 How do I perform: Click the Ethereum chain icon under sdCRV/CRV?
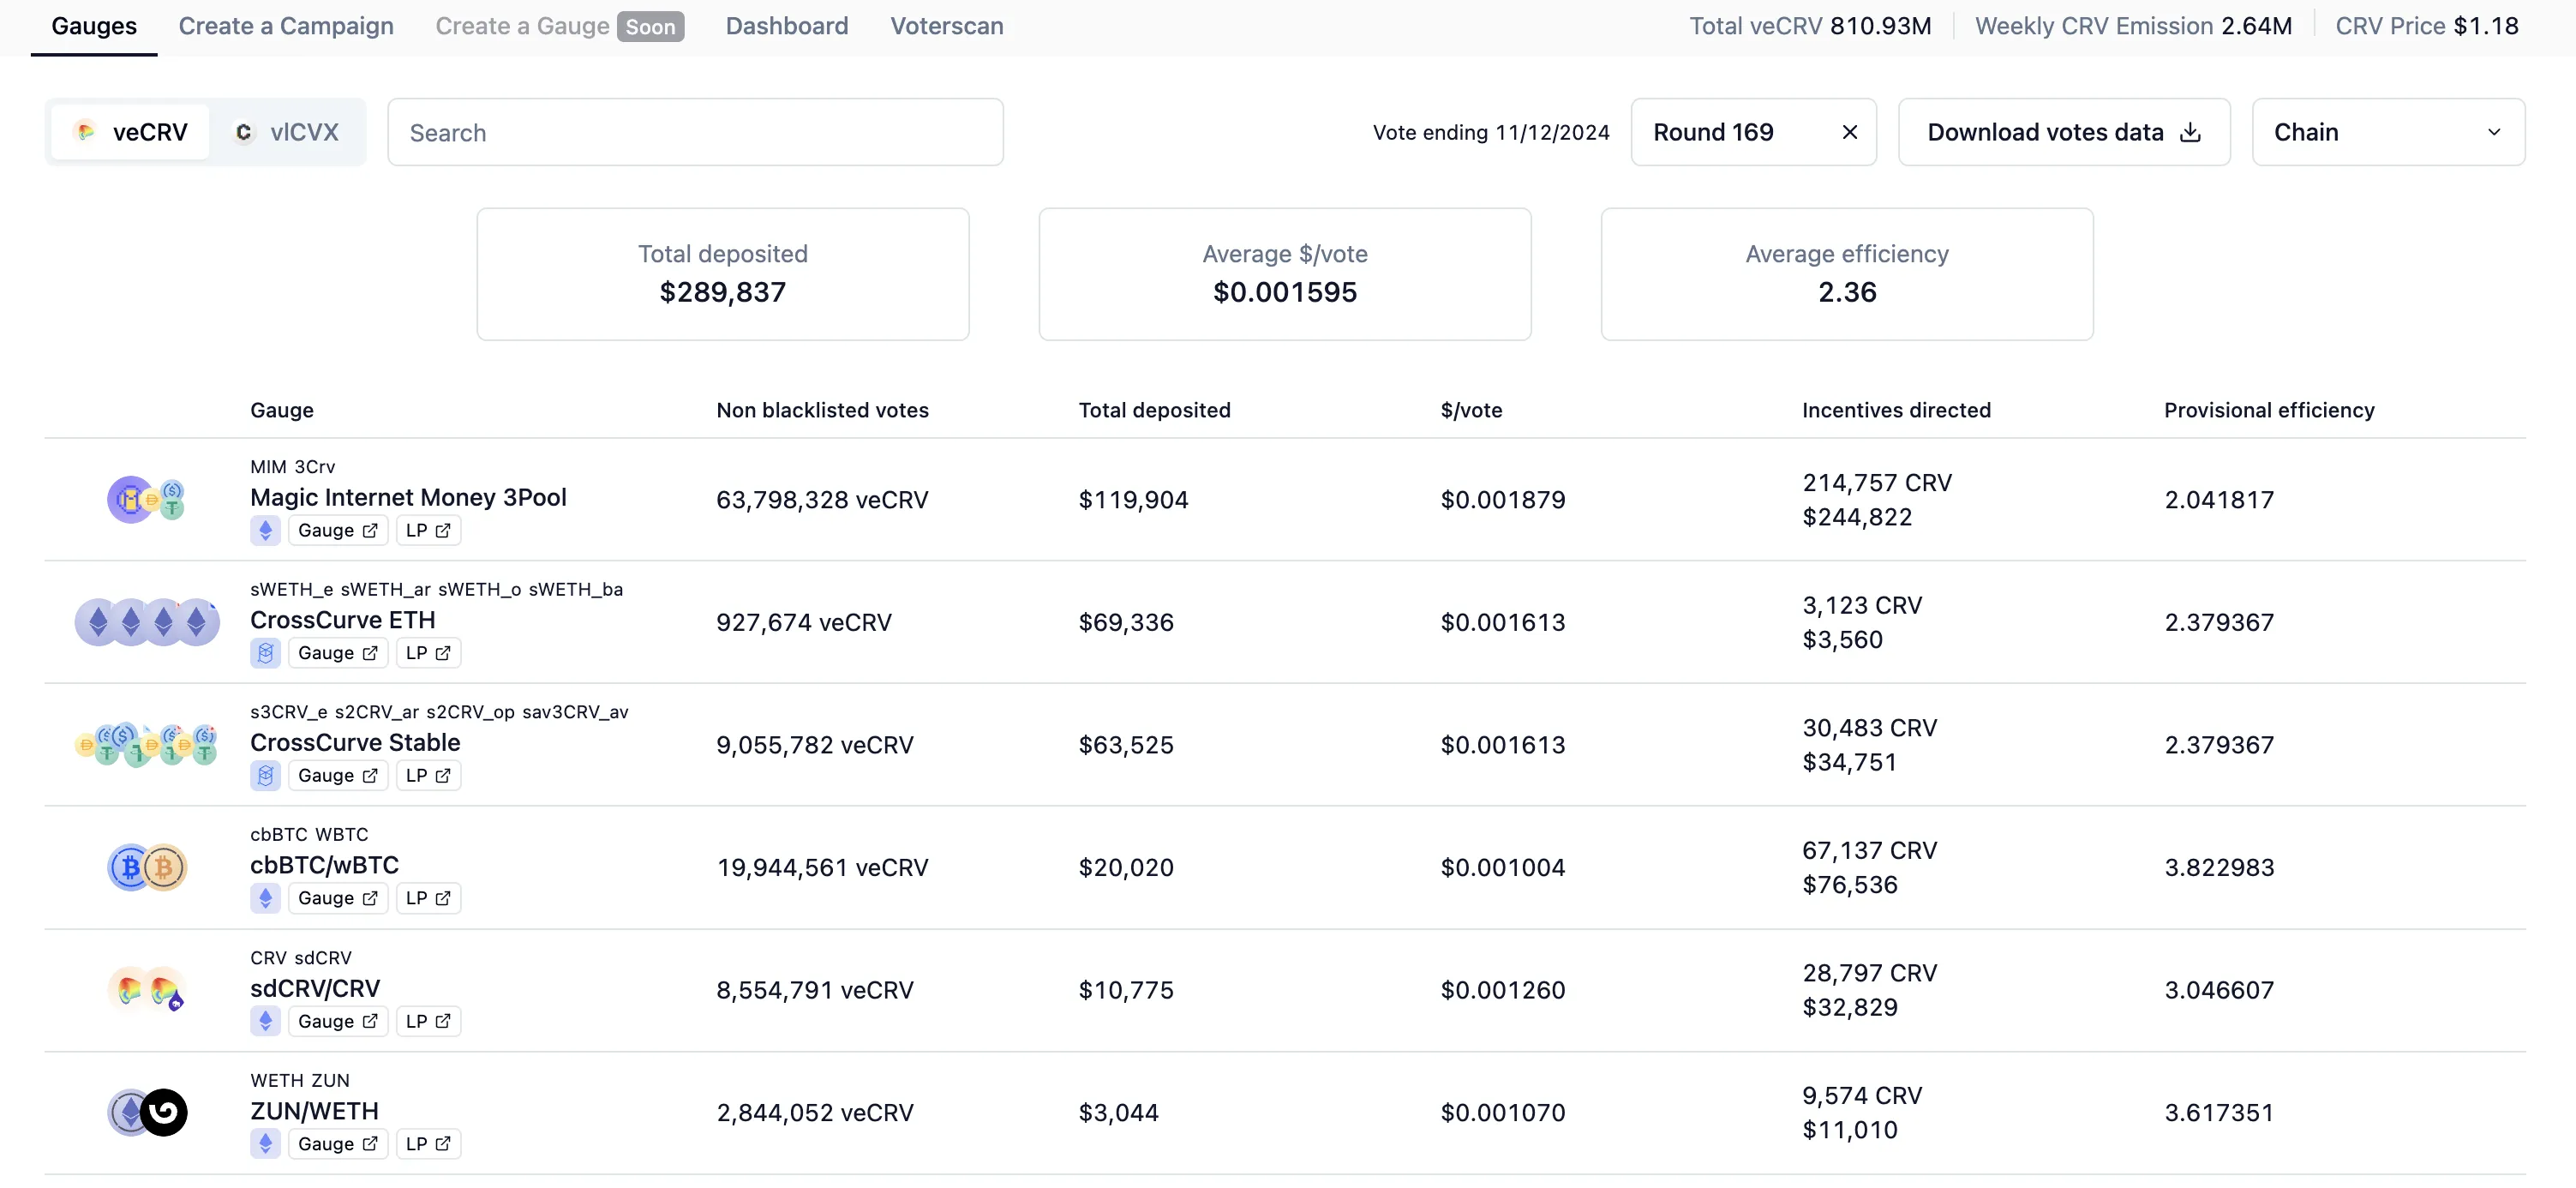coord(265,1021)
